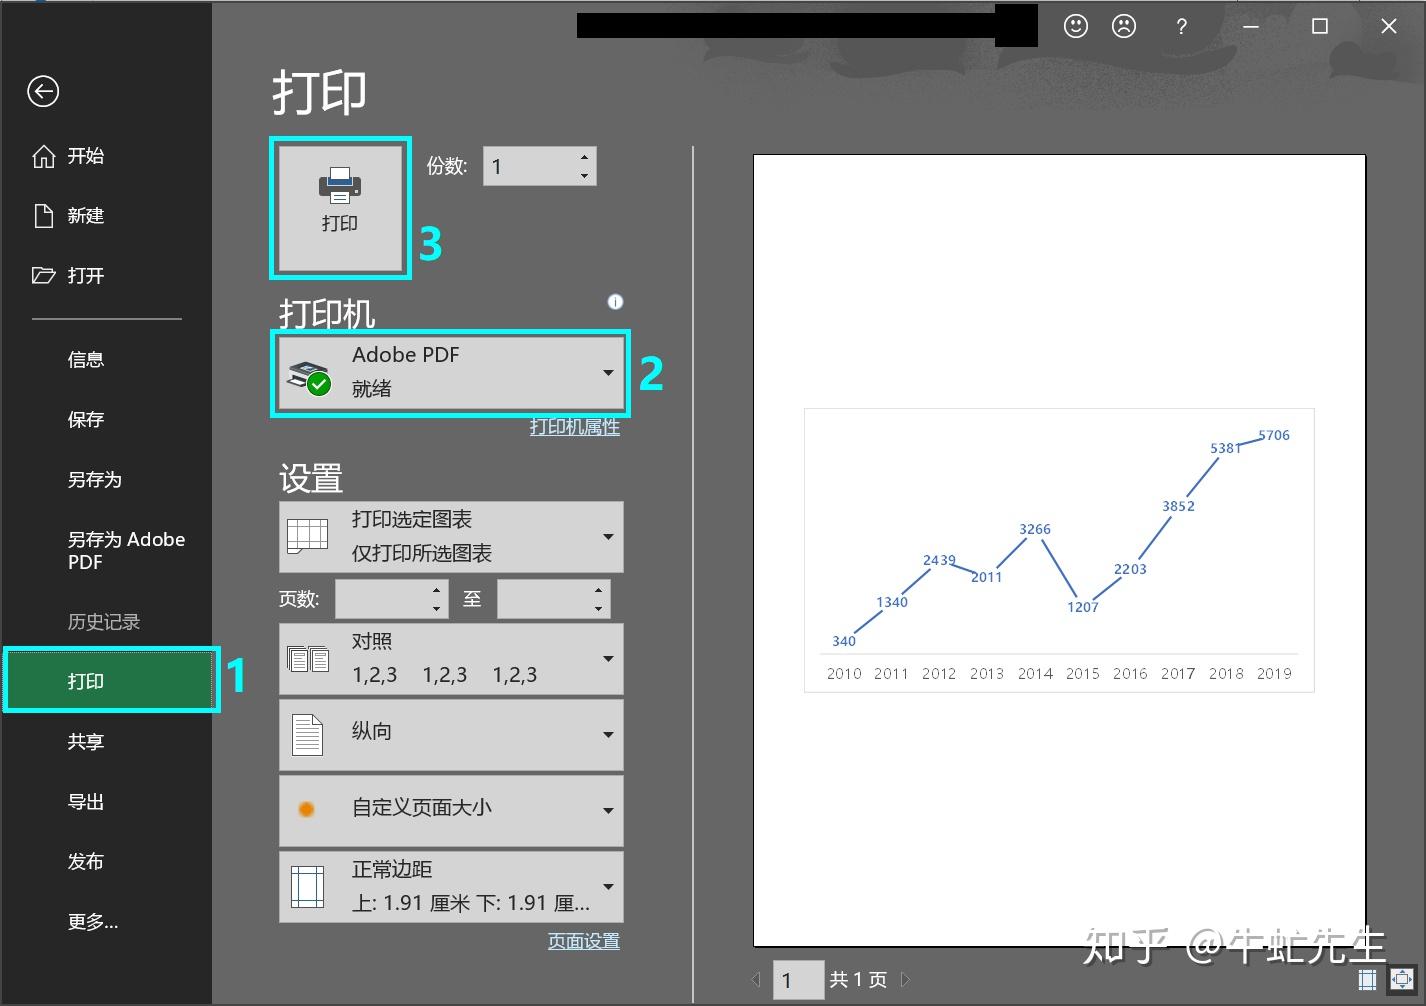Toggle Show Margins in preview corner
Viewport: 1426px width, 1006px height.
pyautogui.click(x=1368, y=980)
